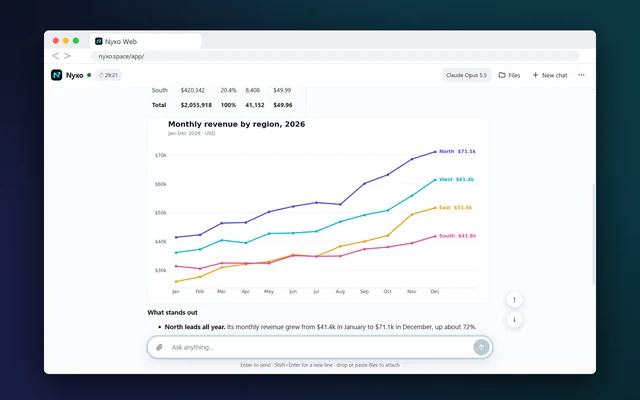
Task: Open the Files panel
Action: (x=509, y=75)
